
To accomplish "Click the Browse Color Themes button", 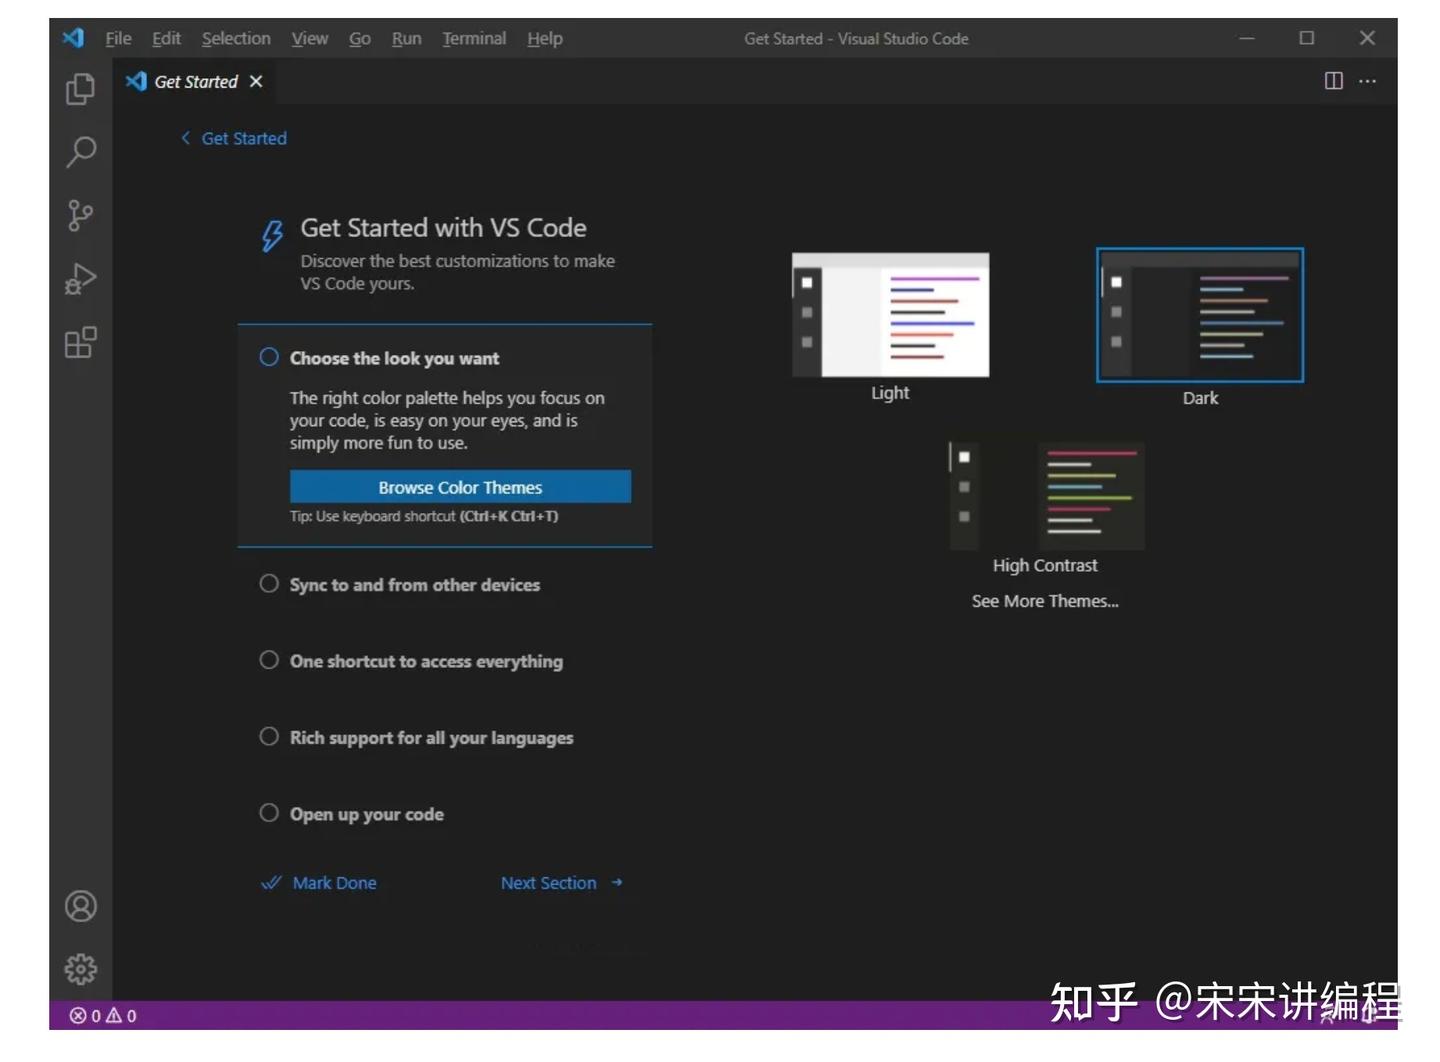I will point(460,487).
